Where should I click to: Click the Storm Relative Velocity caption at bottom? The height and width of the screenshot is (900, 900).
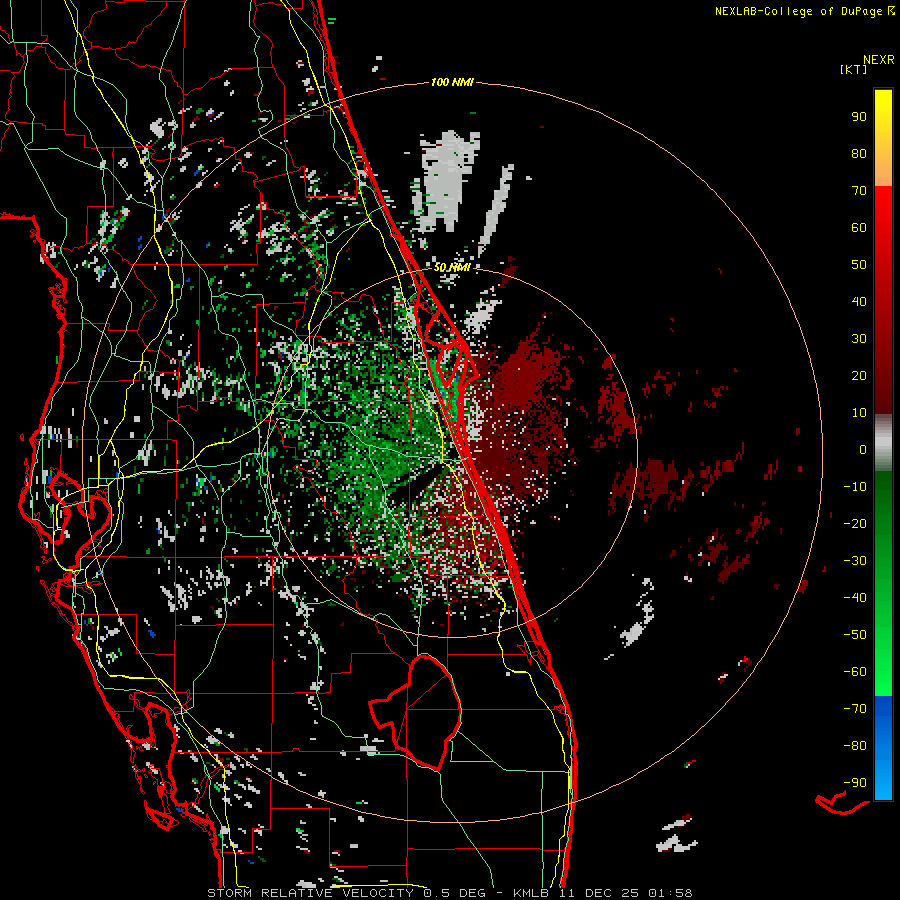click(x=449, y=893)
